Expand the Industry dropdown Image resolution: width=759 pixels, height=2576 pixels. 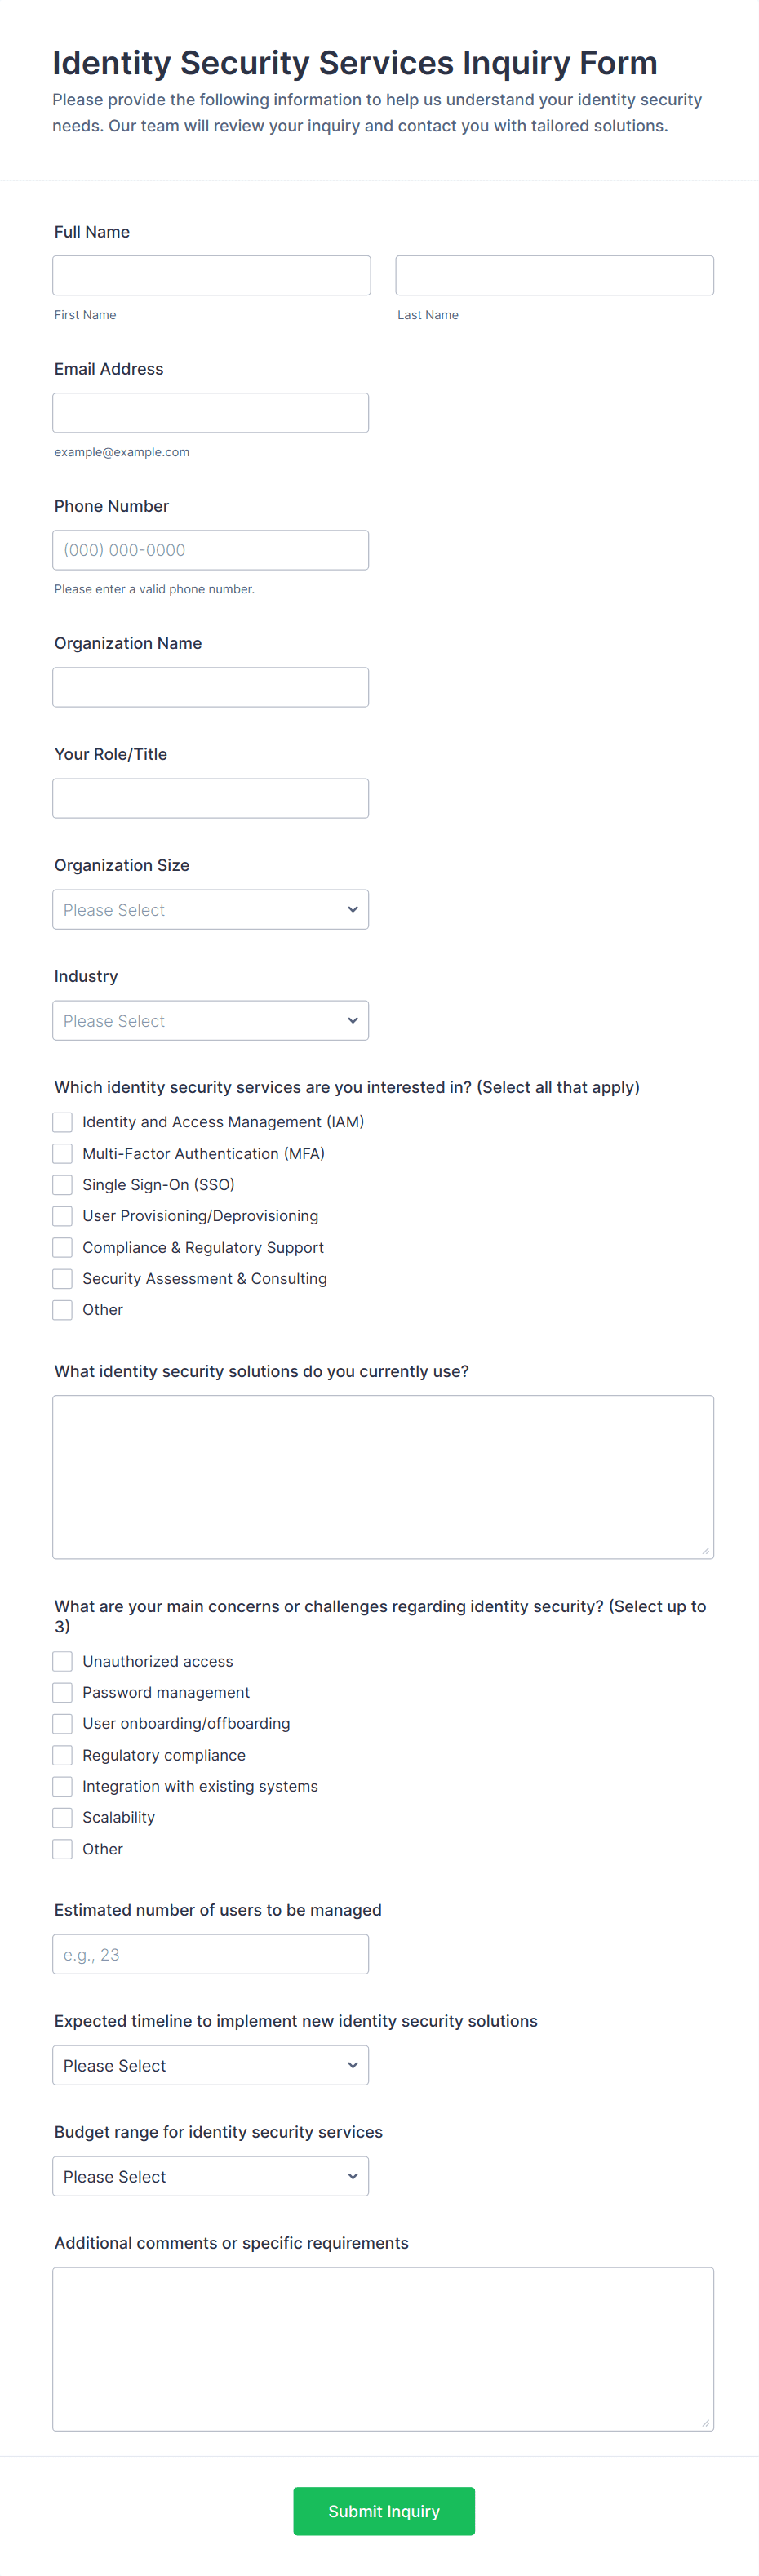coord(210,1020)
